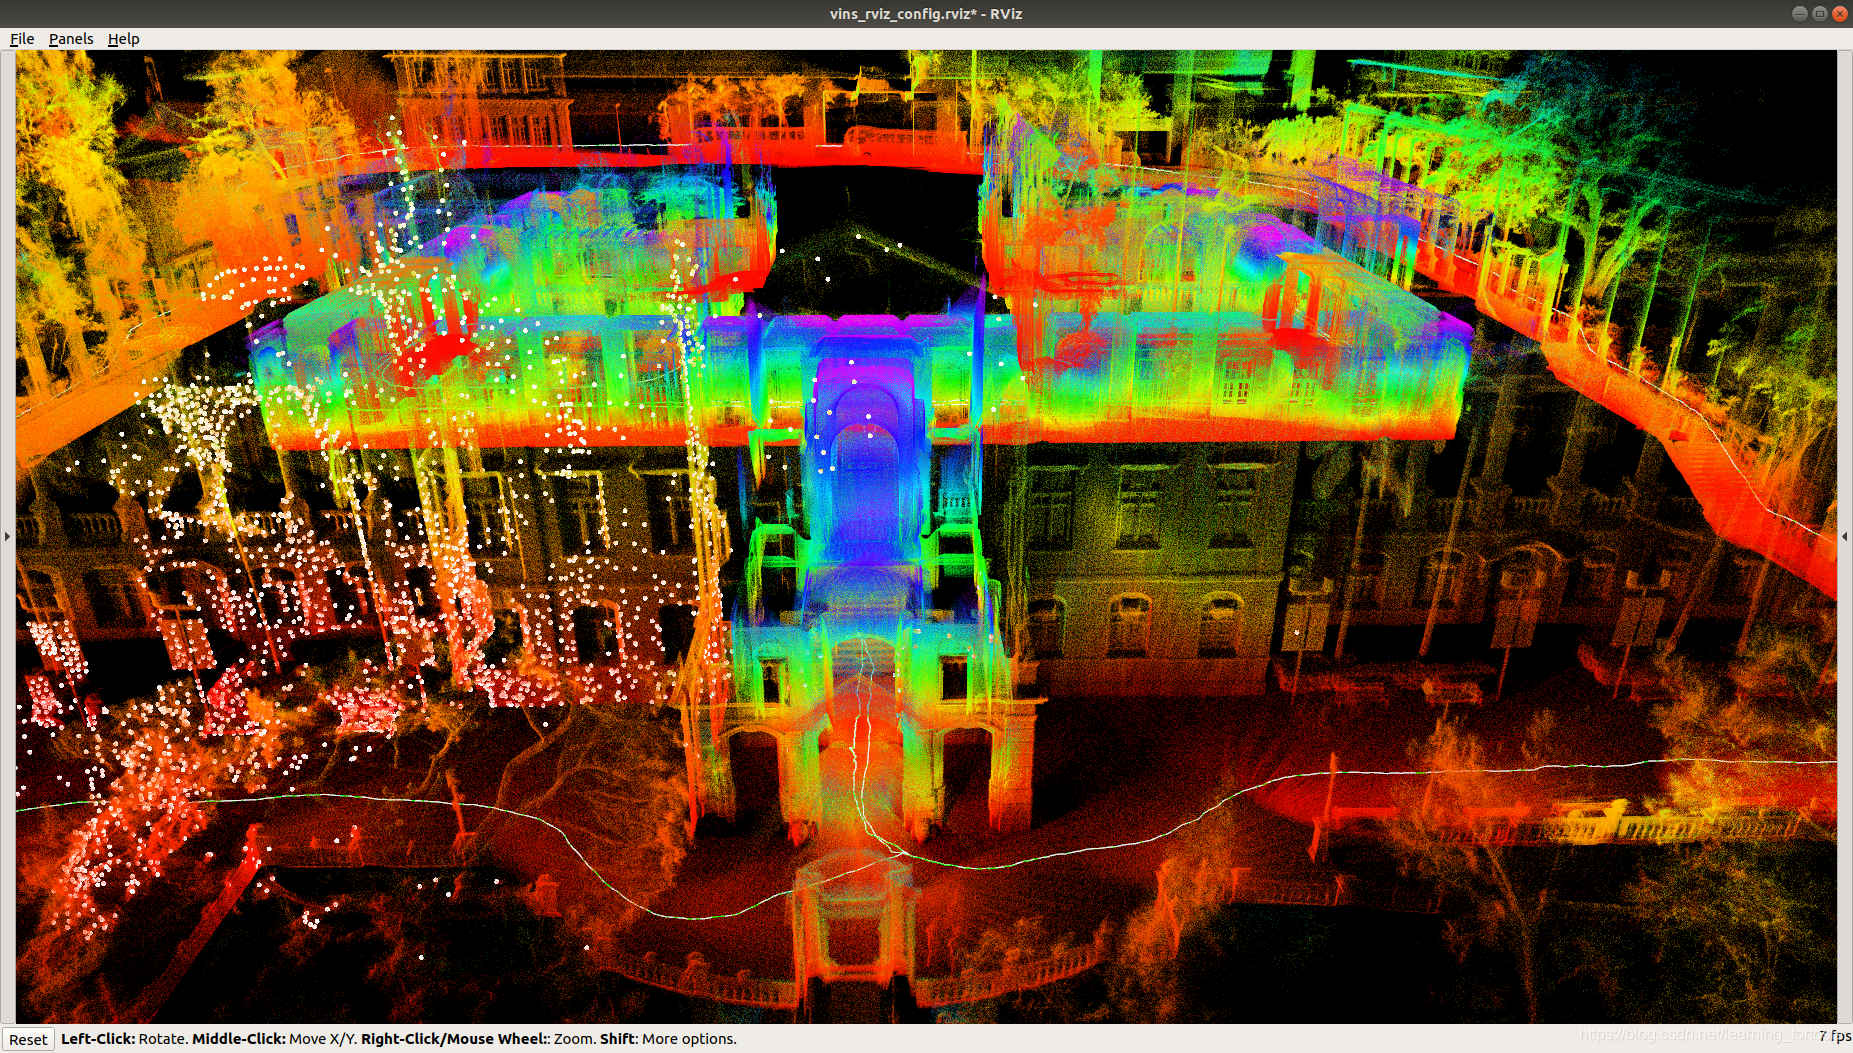The width and height of the screenshot is (1853, 1053).
Task: Open the Help menu
Action: pyautogui.click(x=124, y=39)
